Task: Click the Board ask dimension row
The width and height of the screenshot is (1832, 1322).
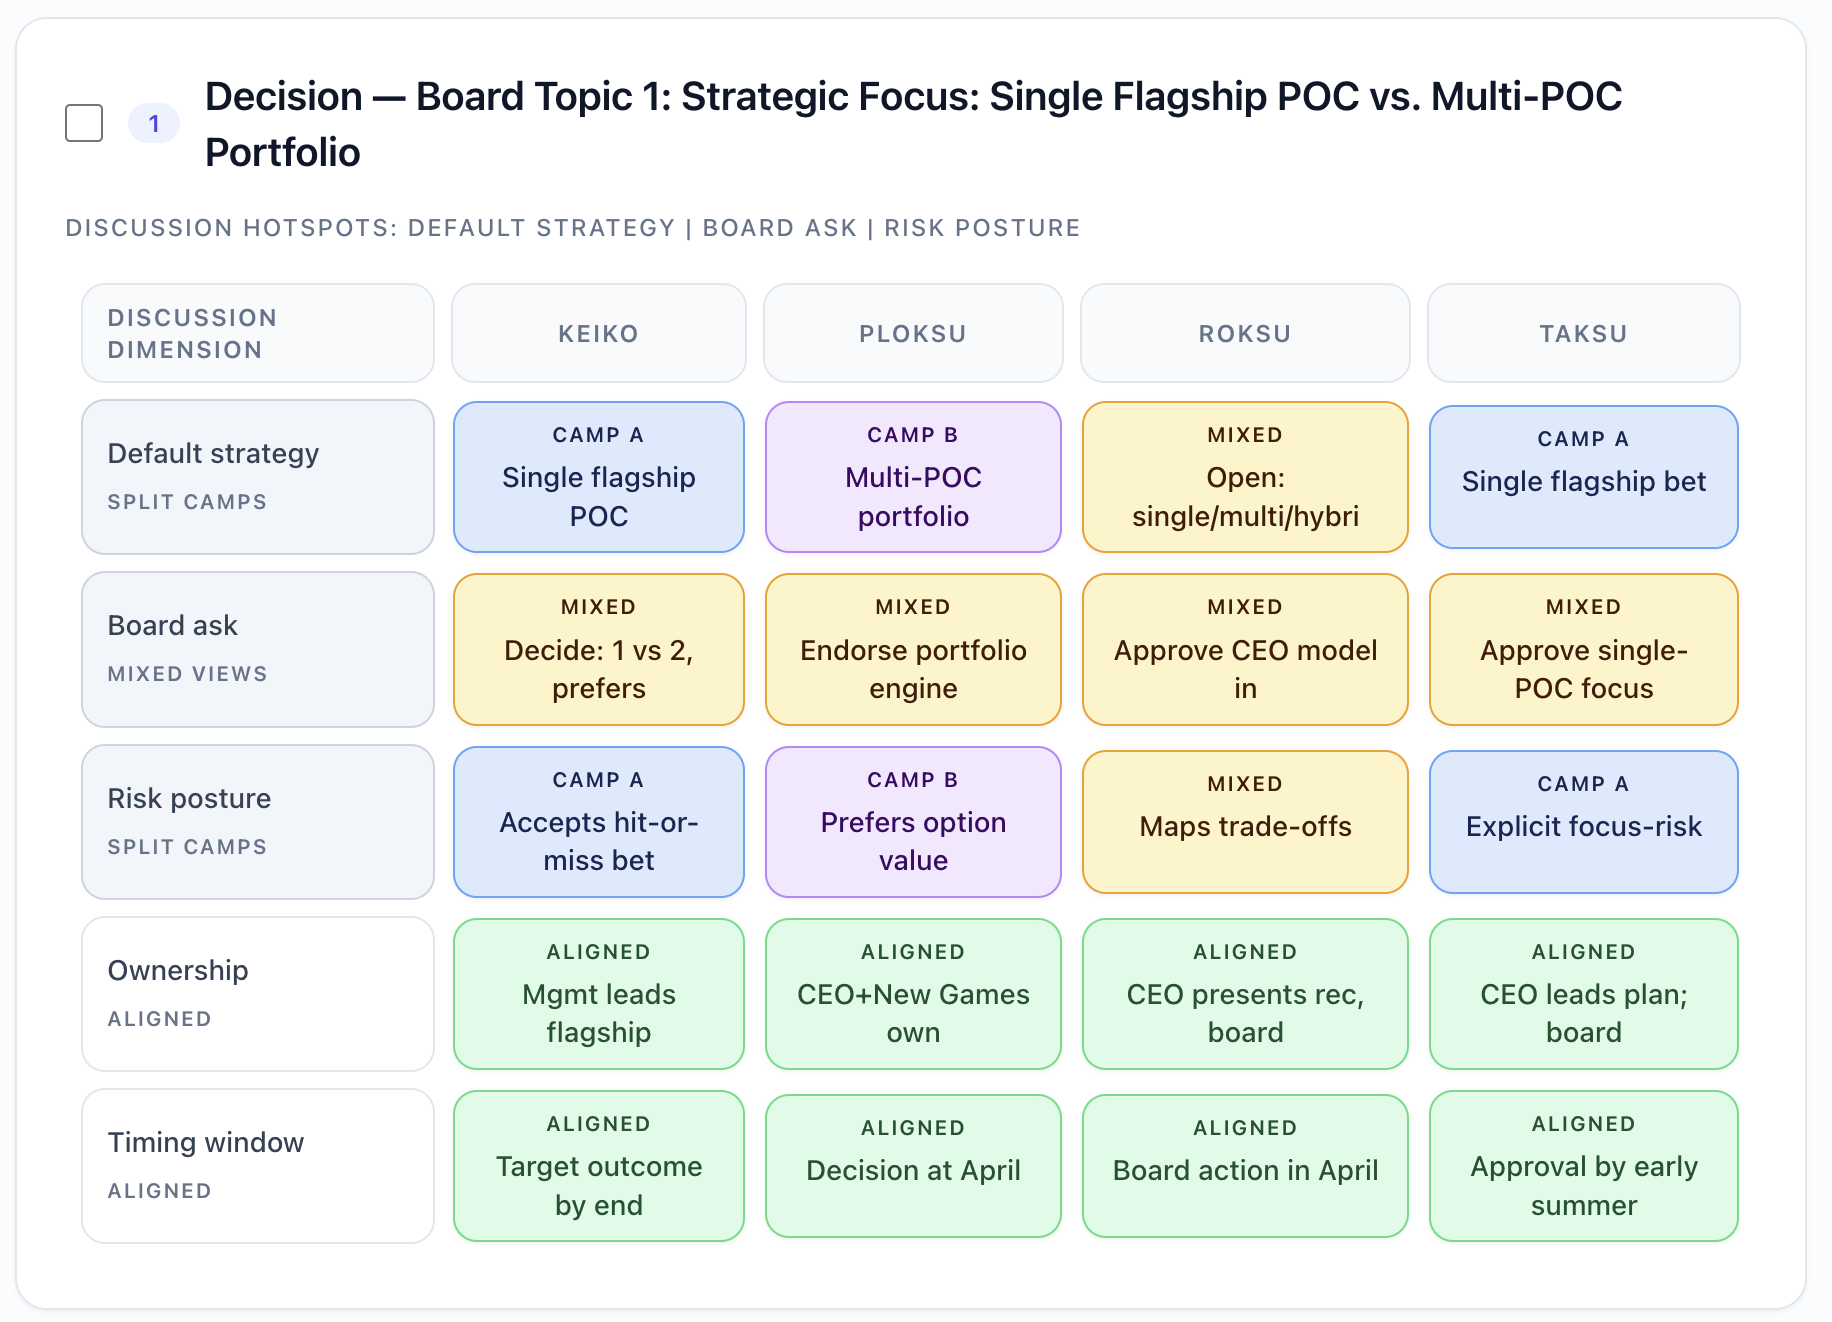Action: (258, 649)
